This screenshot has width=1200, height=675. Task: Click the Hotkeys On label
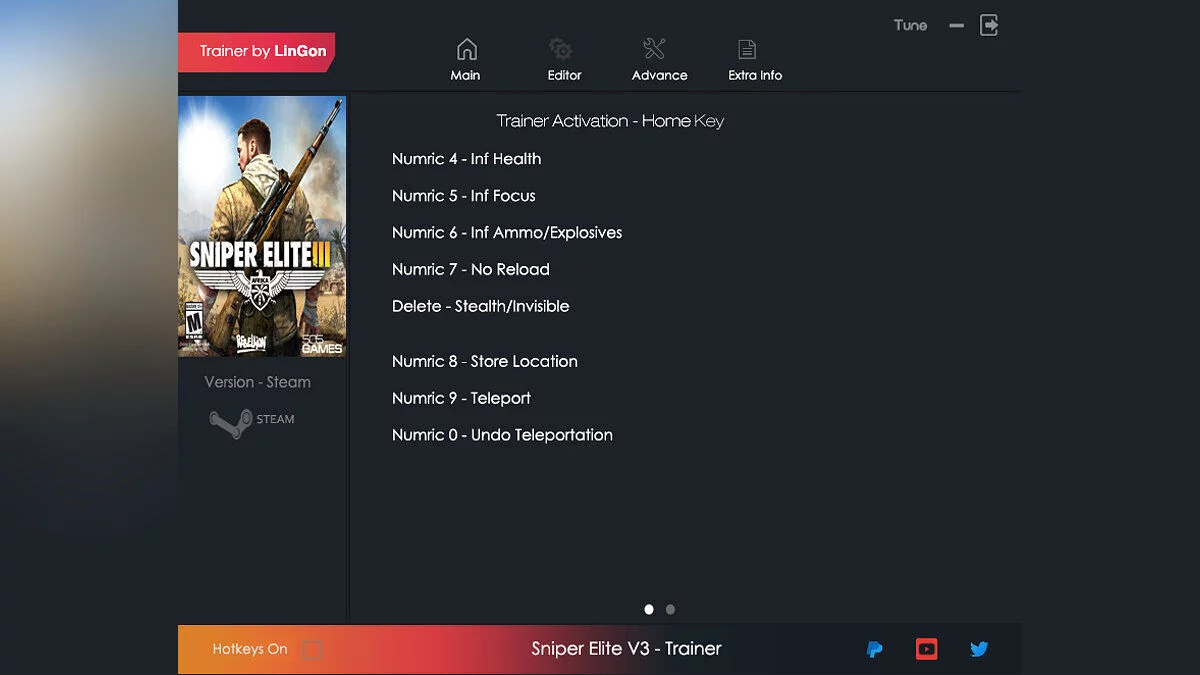(x=249, y=649)
